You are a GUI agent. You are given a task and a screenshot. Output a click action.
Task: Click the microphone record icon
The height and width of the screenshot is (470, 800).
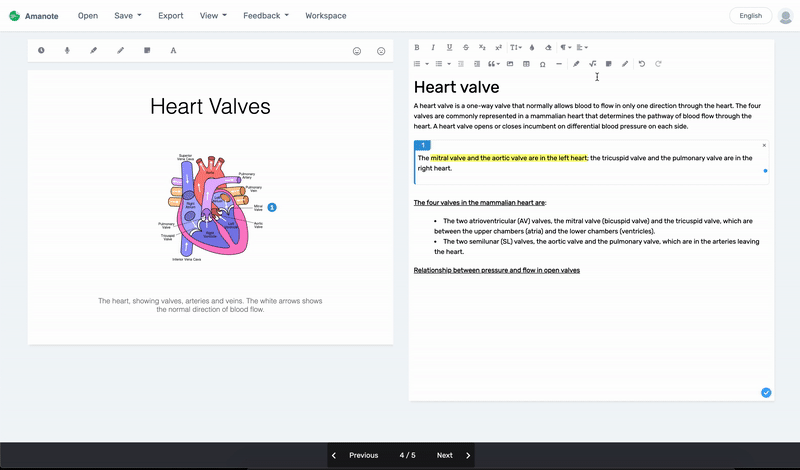pos(68,50)
